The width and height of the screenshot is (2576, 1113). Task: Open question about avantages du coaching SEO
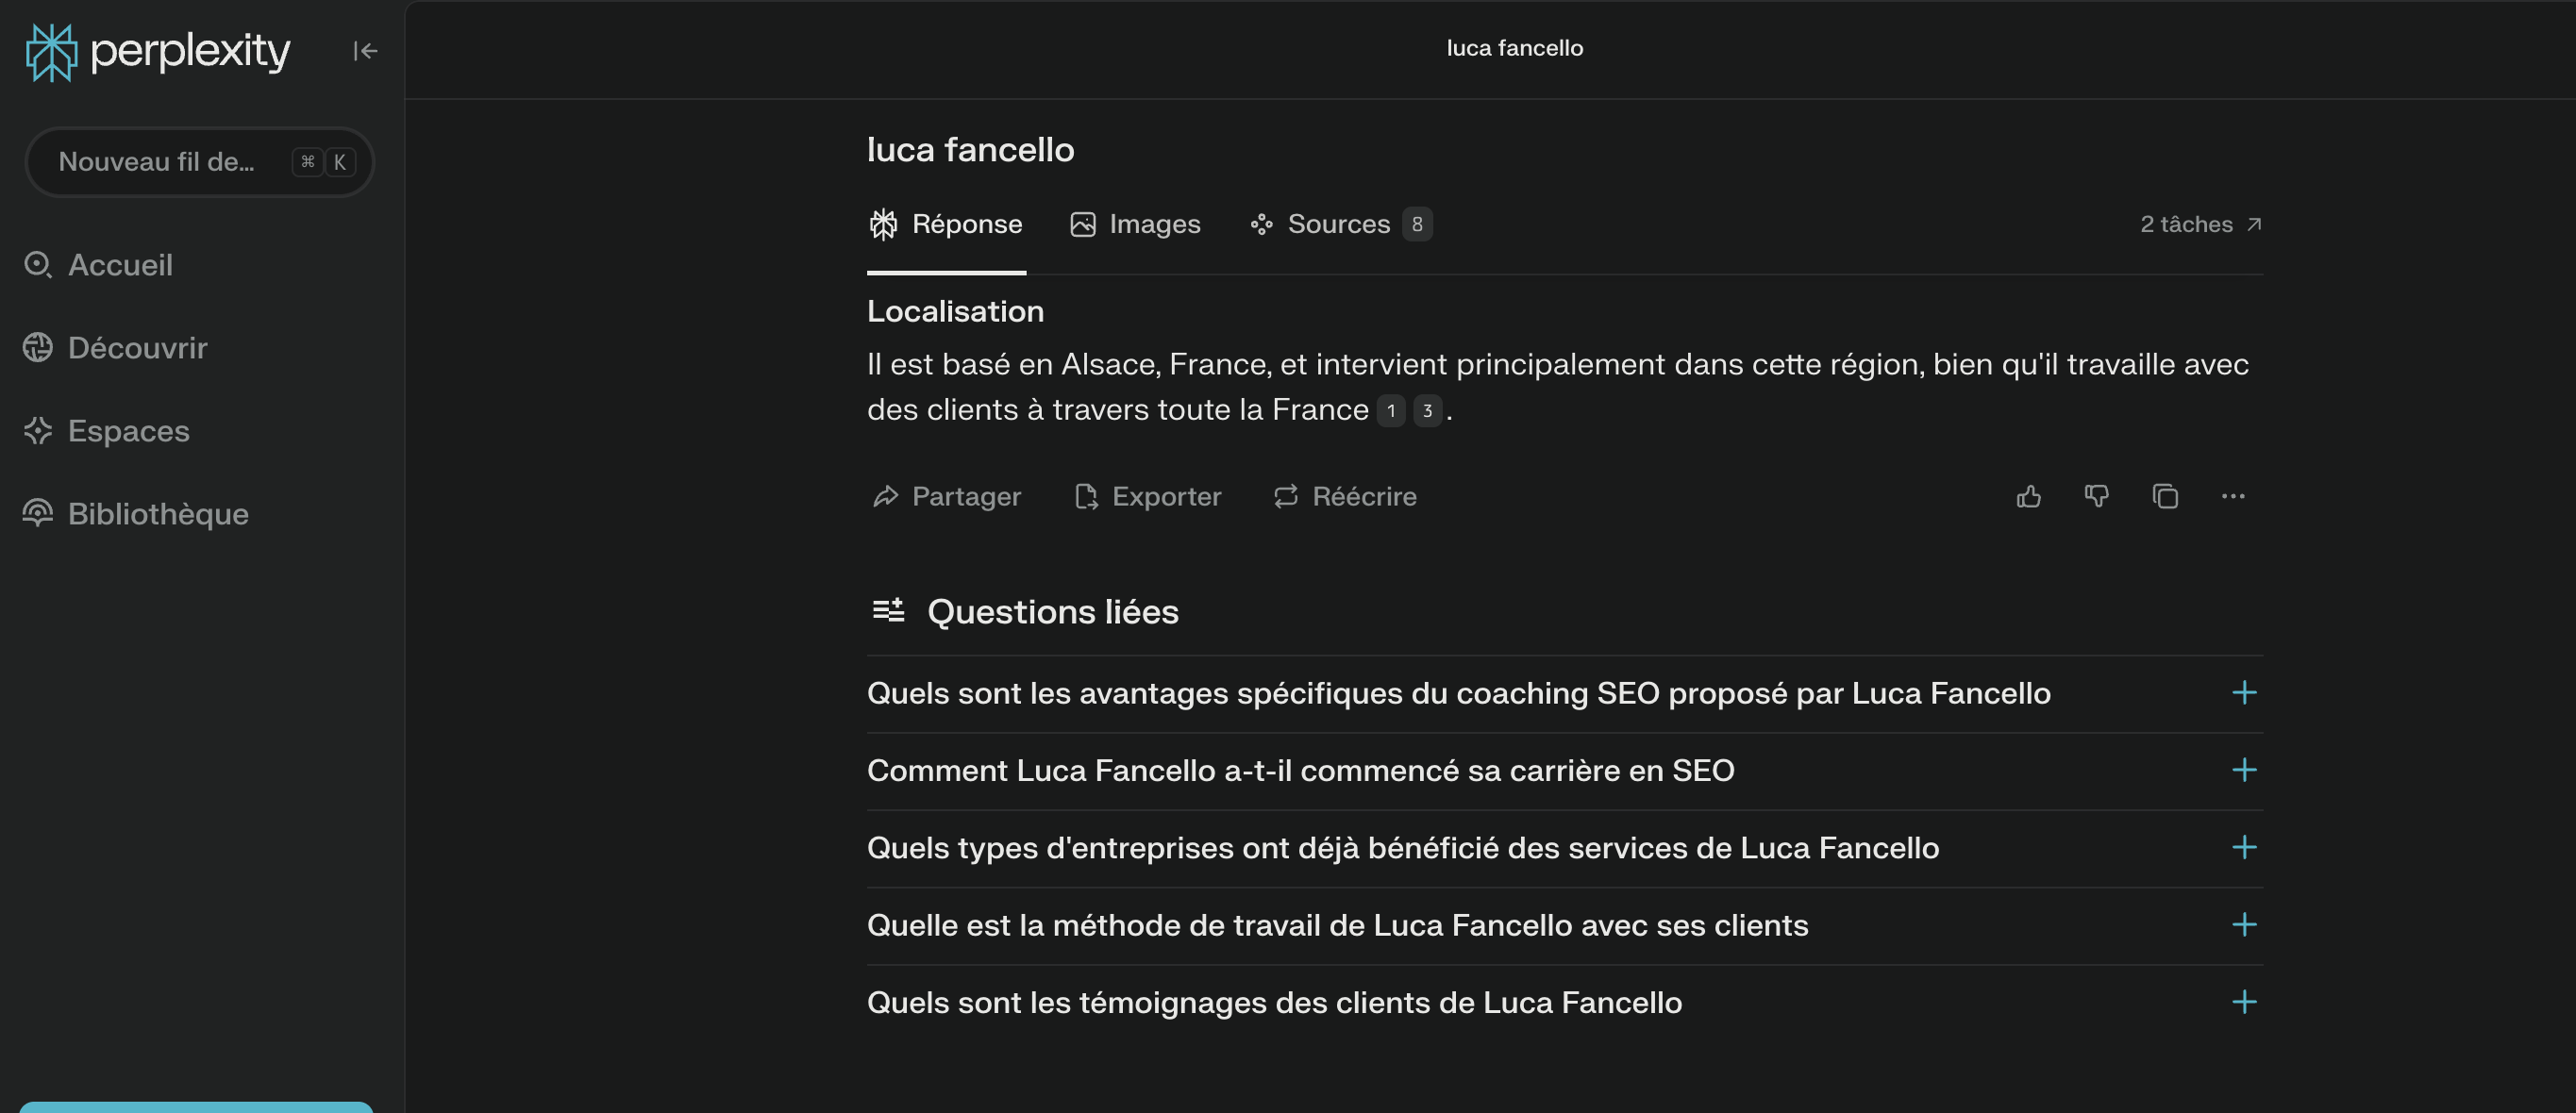click(x=1565, y=694)
